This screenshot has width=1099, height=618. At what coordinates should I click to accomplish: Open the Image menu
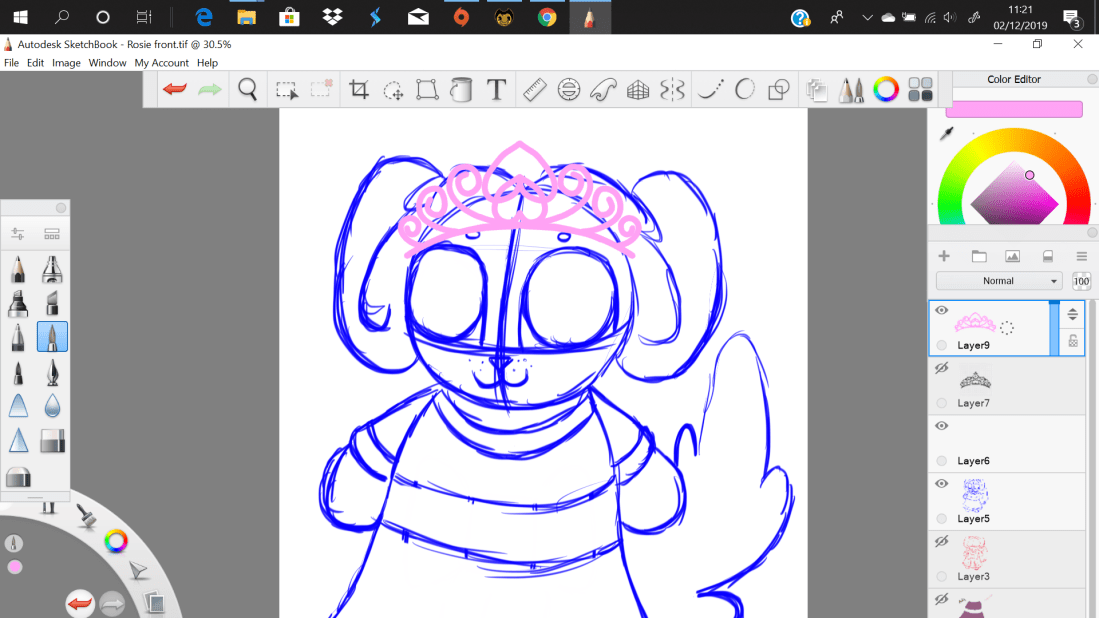click(x=66, y=63)
